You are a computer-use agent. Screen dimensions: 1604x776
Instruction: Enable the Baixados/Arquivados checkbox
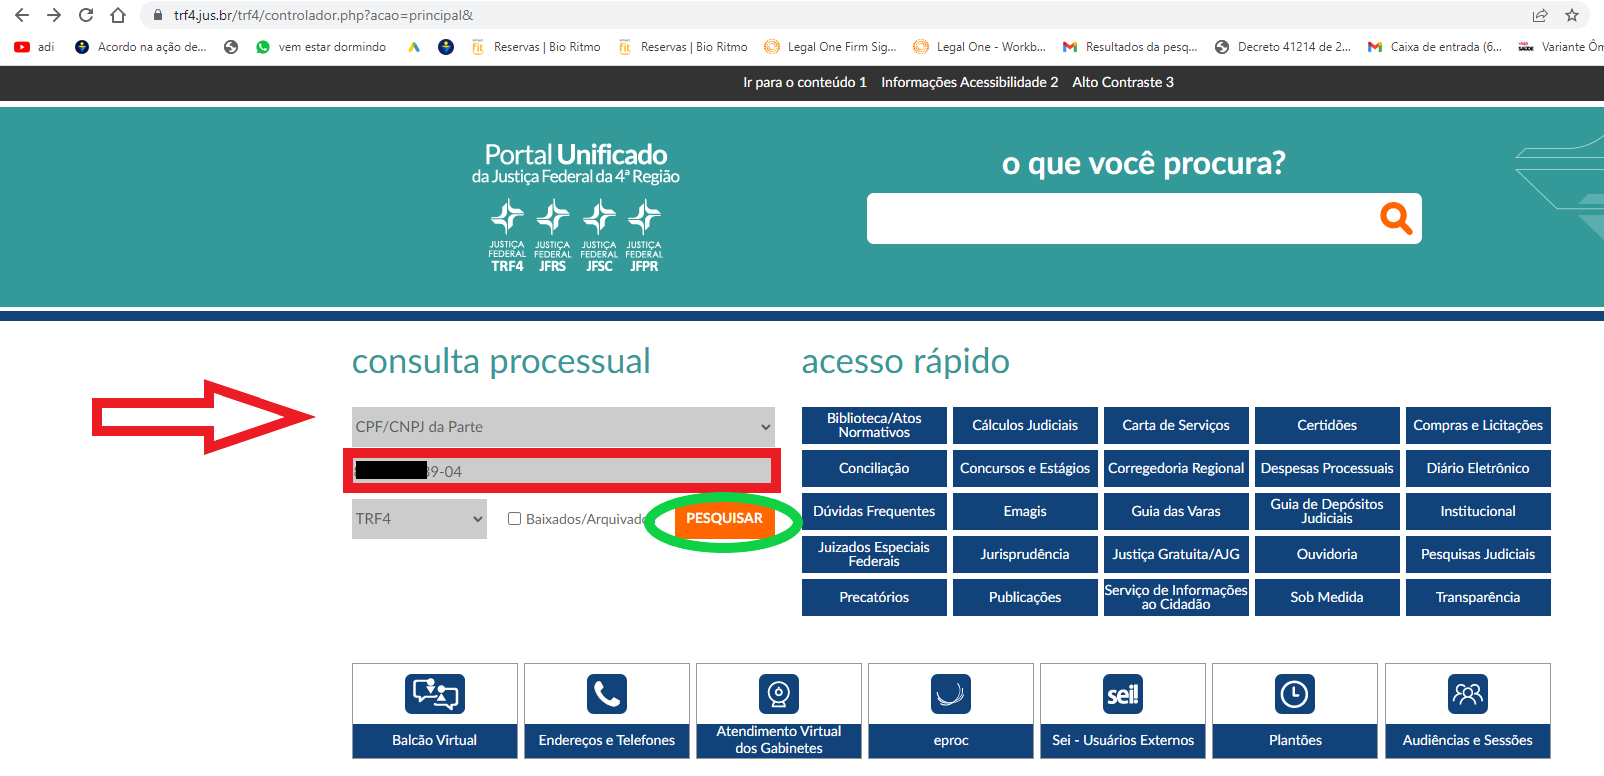(514, 519)
